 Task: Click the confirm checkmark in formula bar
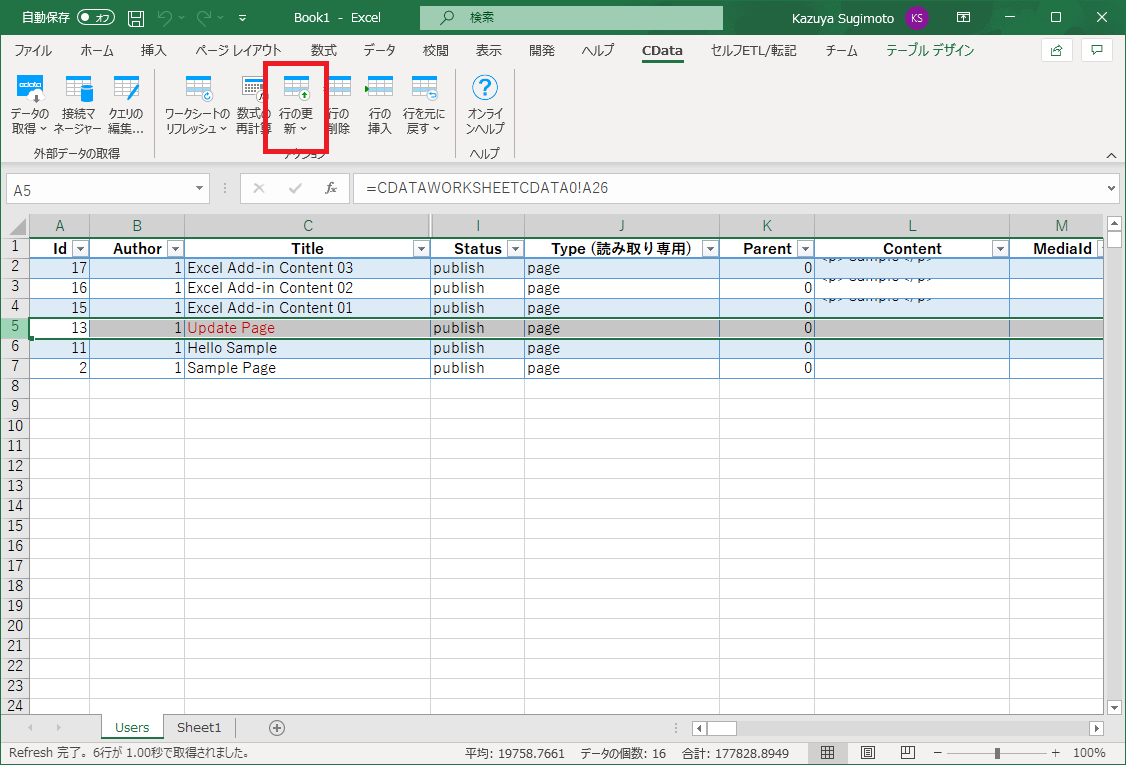click(x=295, y=188)
